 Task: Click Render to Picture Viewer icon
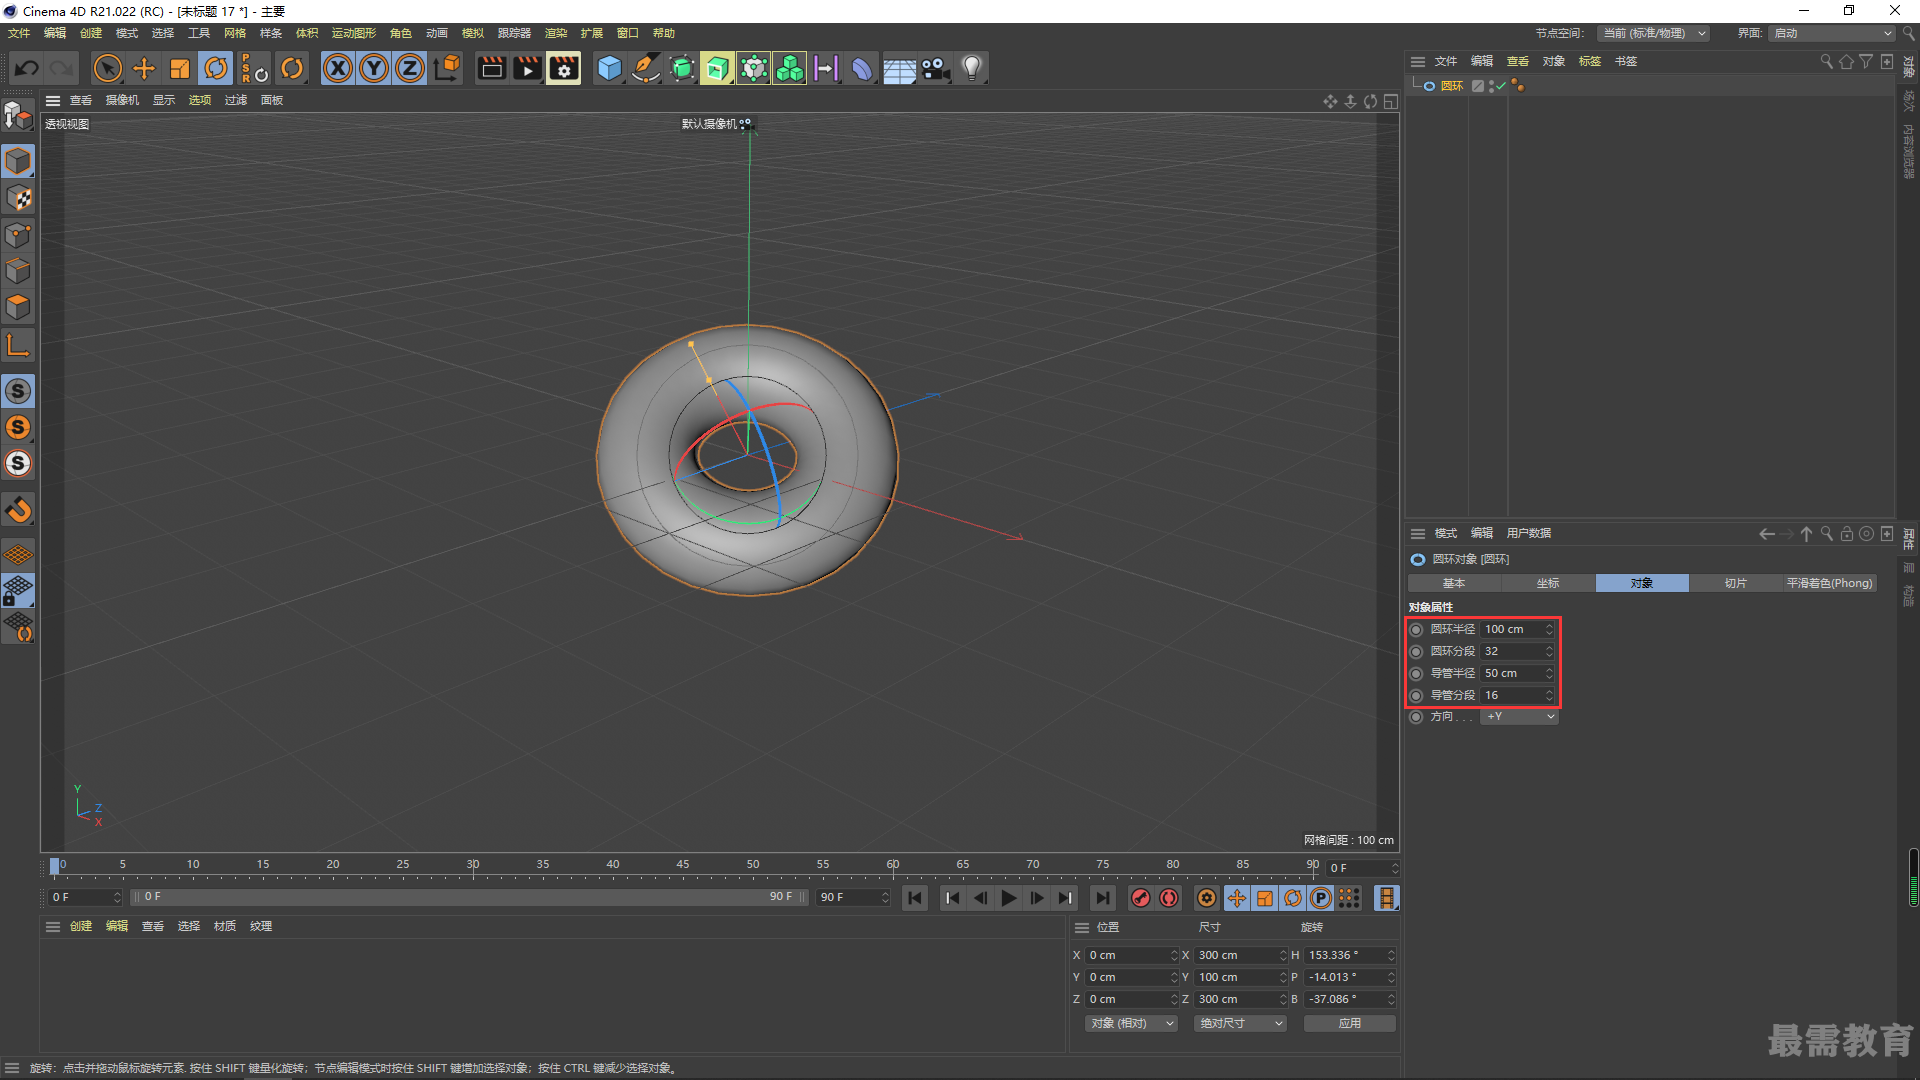[x=527, y=68]
